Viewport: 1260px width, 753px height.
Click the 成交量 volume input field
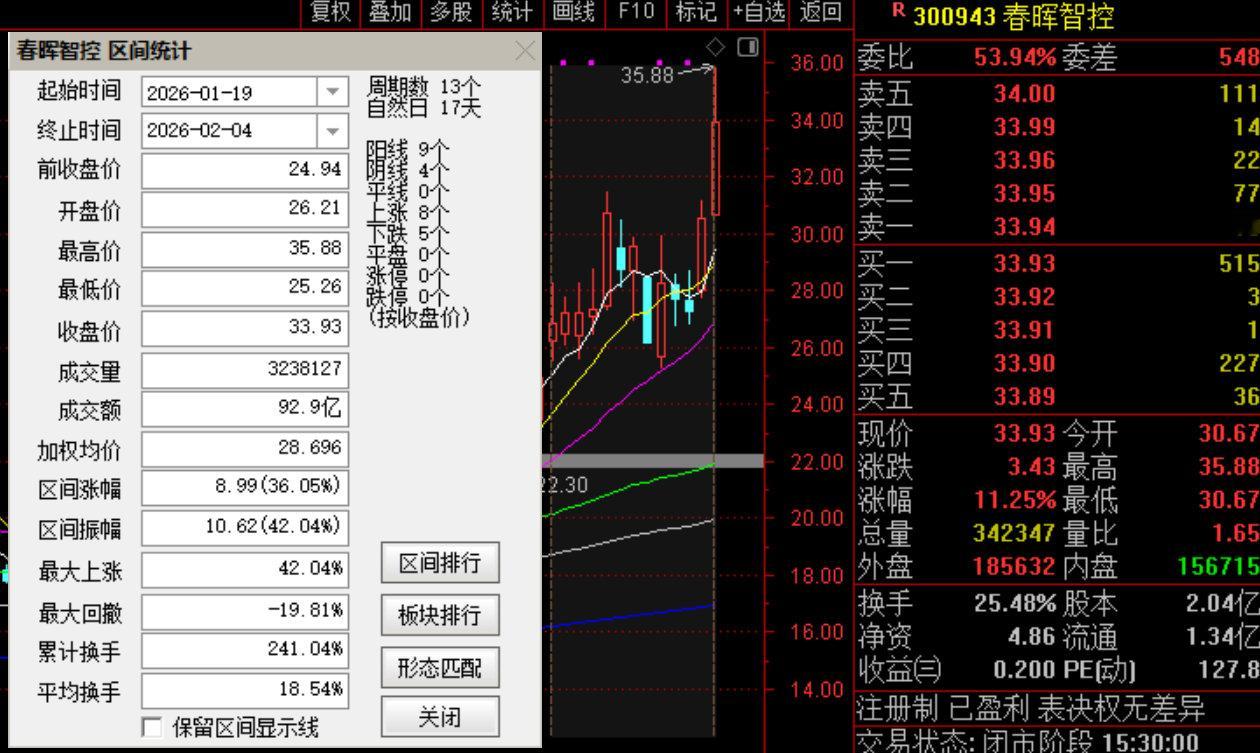point(245,370)
